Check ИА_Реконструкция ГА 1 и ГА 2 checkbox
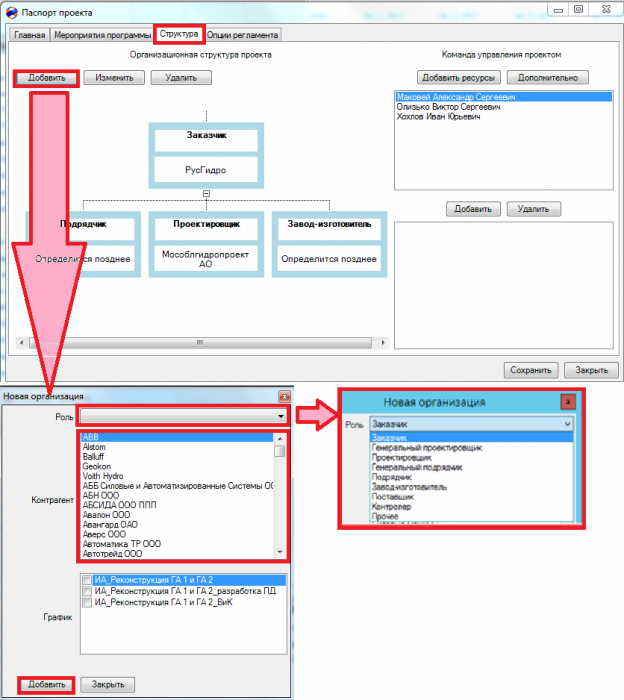This screenshot has width=624, height=700. (x=87, y=580)
